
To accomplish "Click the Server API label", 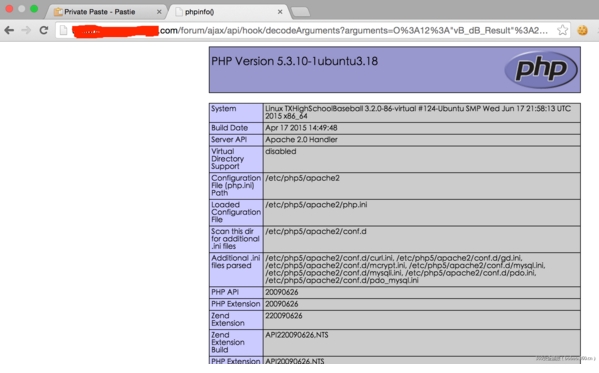I will 229,139.
